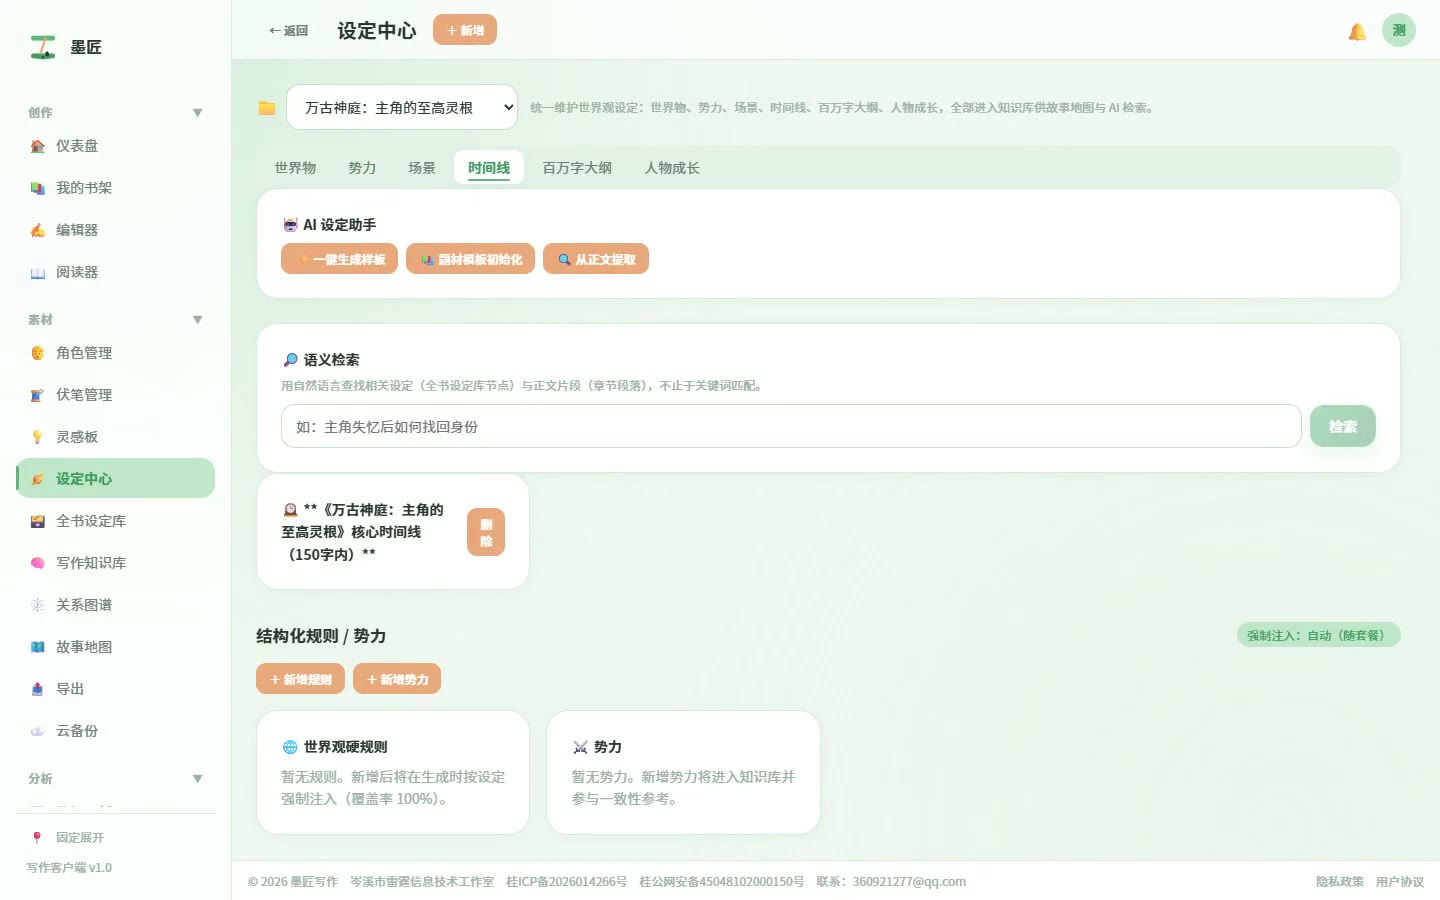Open the book selector dropdown
This screenshot has width=1440, height=900.
402,107
